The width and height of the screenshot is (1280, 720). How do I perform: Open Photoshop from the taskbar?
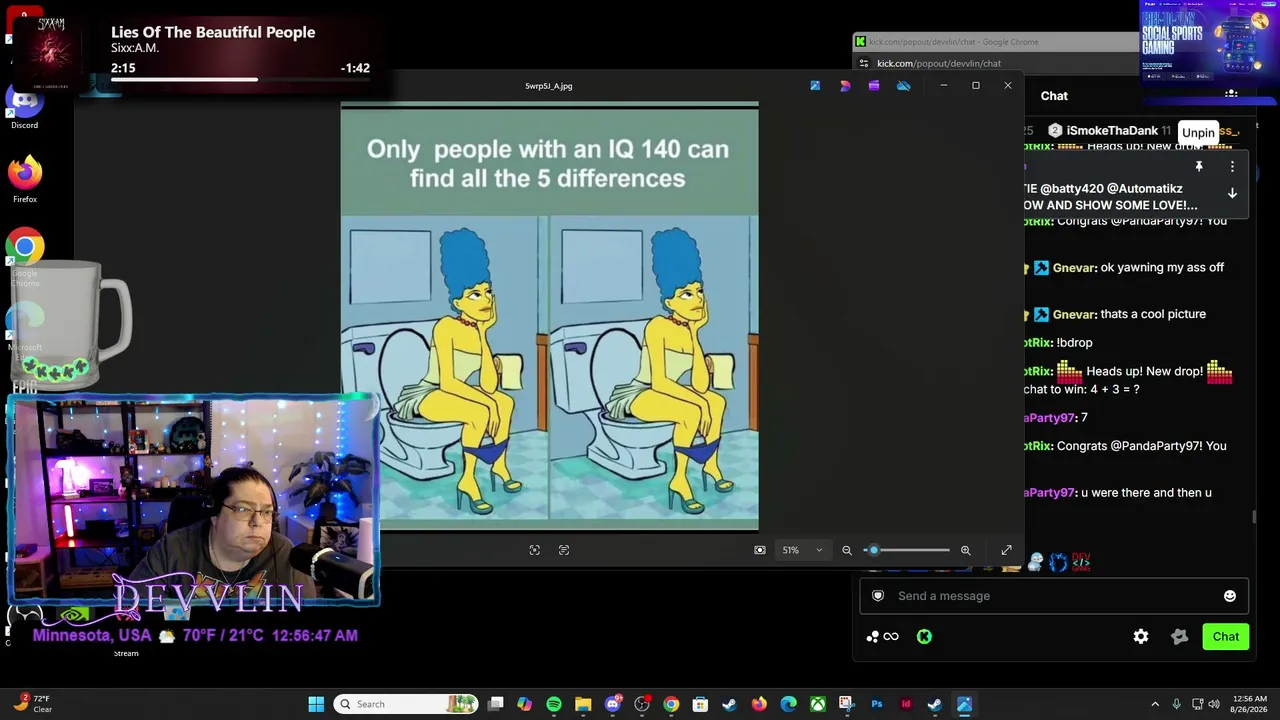[x=877, y=704]
